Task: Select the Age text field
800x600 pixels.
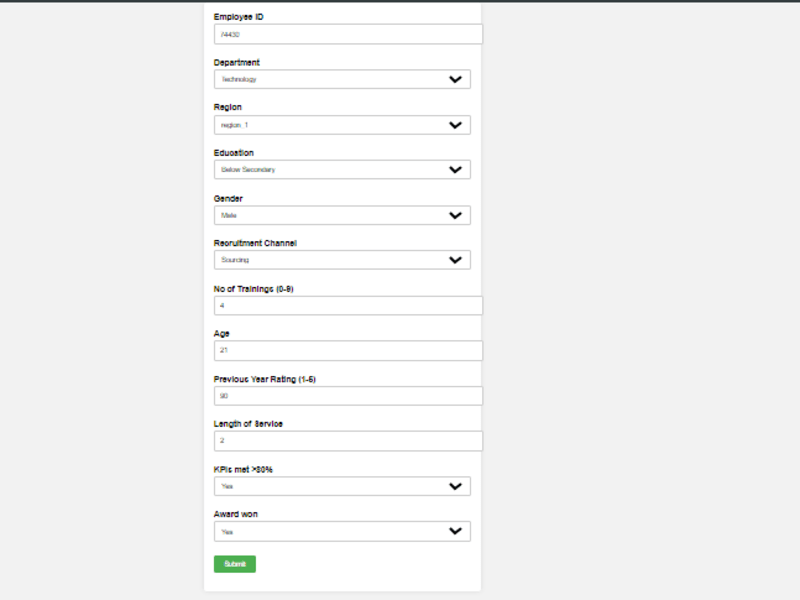Action: click(348, 351)
